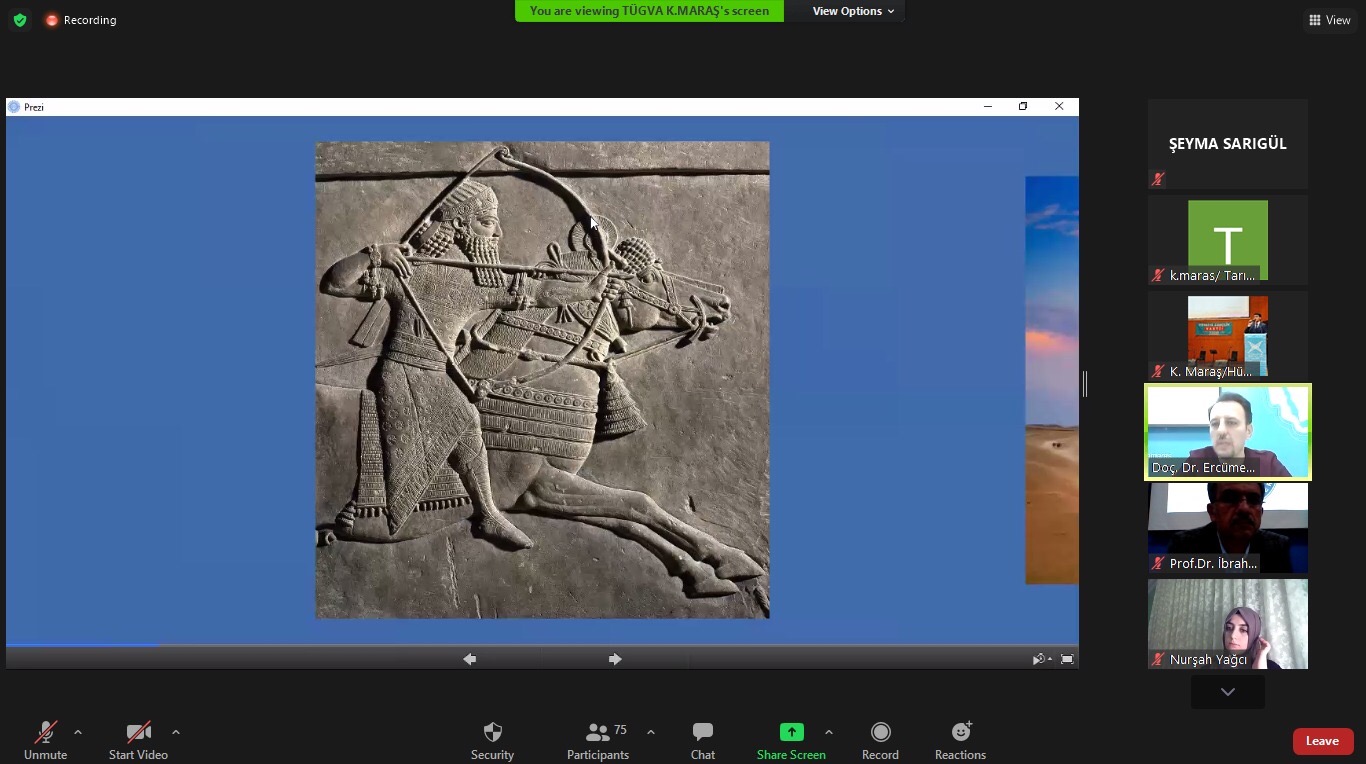Unmute the microphone
1366x764 pixels.
(45, 733)
